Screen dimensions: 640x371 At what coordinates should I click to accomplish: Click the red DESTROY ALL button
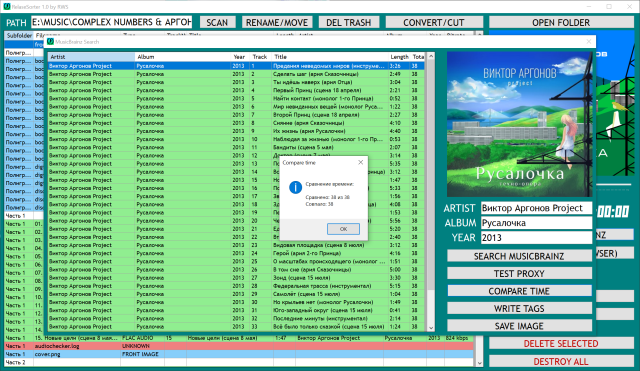561,362
